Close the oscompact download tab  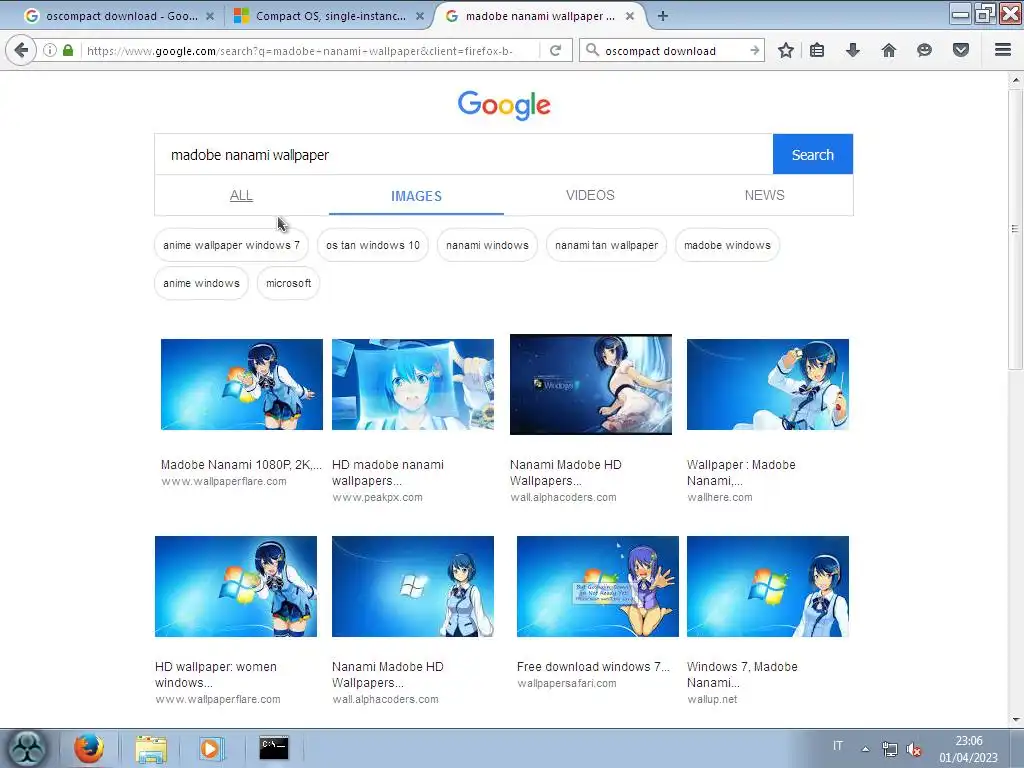tap(210, 16)
